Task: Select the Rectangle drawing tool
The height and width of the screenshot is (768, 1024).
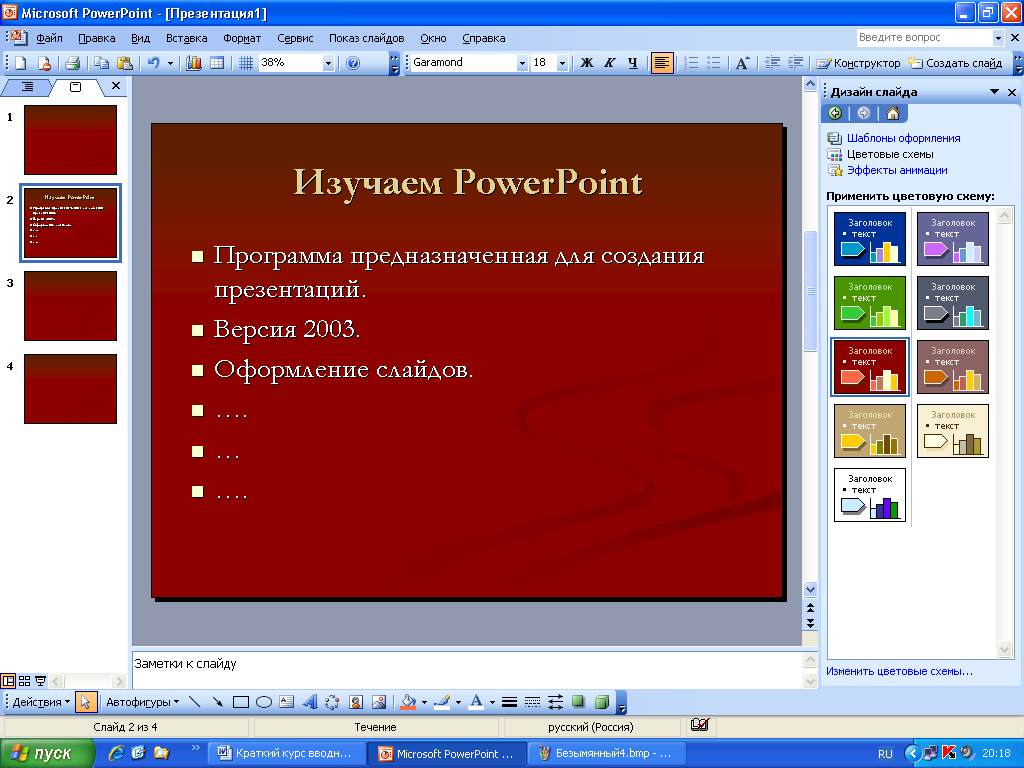Action: 241,702
